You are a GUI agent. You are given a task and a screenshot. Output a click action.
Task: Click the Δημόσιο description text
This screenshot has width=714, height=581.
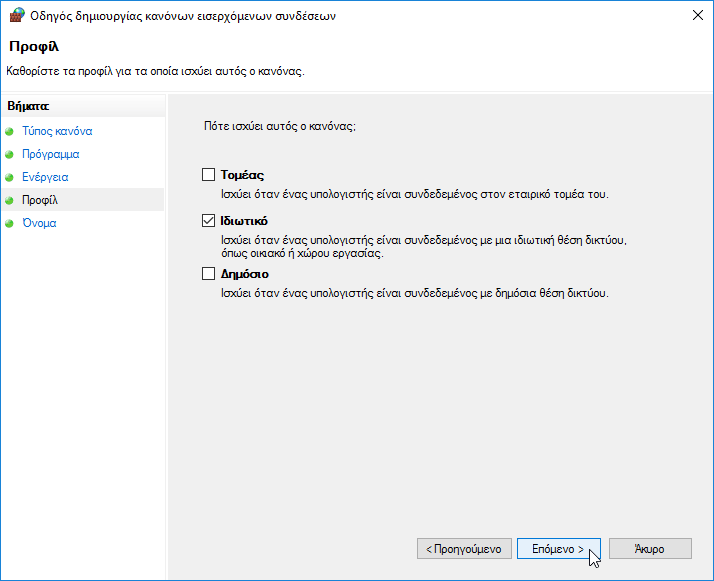point(415,293)
